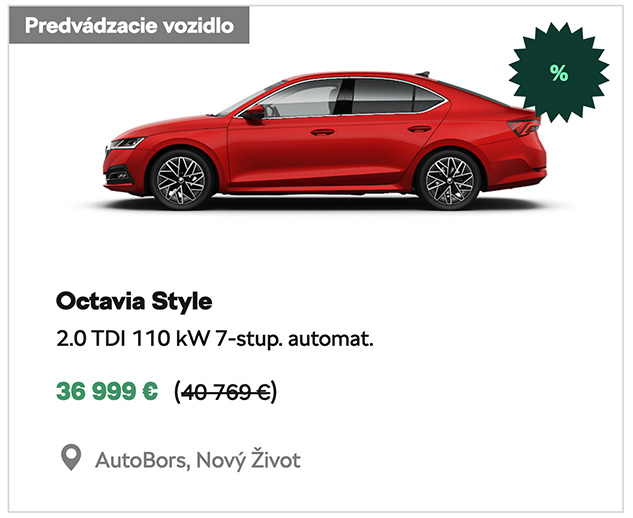Click the car's rear taillight
The height and width of the screenshot is (518, 633).
click(x=524, y=127)
